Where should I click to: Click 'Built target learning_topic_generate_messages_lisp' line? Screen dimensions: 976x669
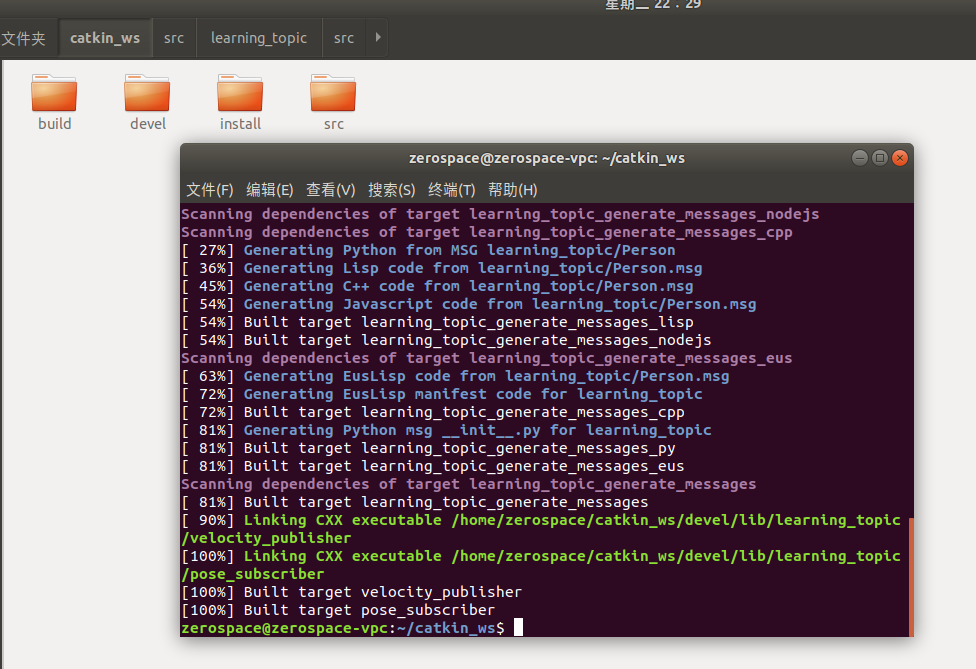(x=437, y=322)
